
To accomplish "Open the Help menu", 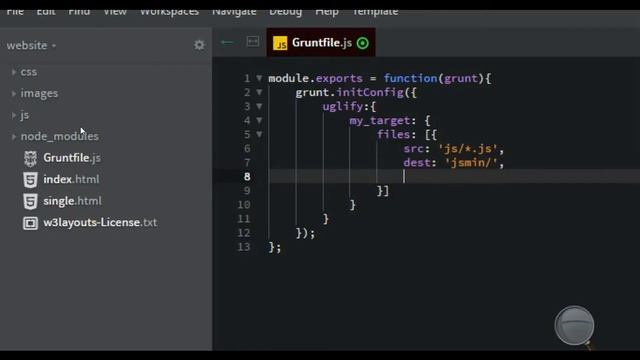I will tap(327, 12).
